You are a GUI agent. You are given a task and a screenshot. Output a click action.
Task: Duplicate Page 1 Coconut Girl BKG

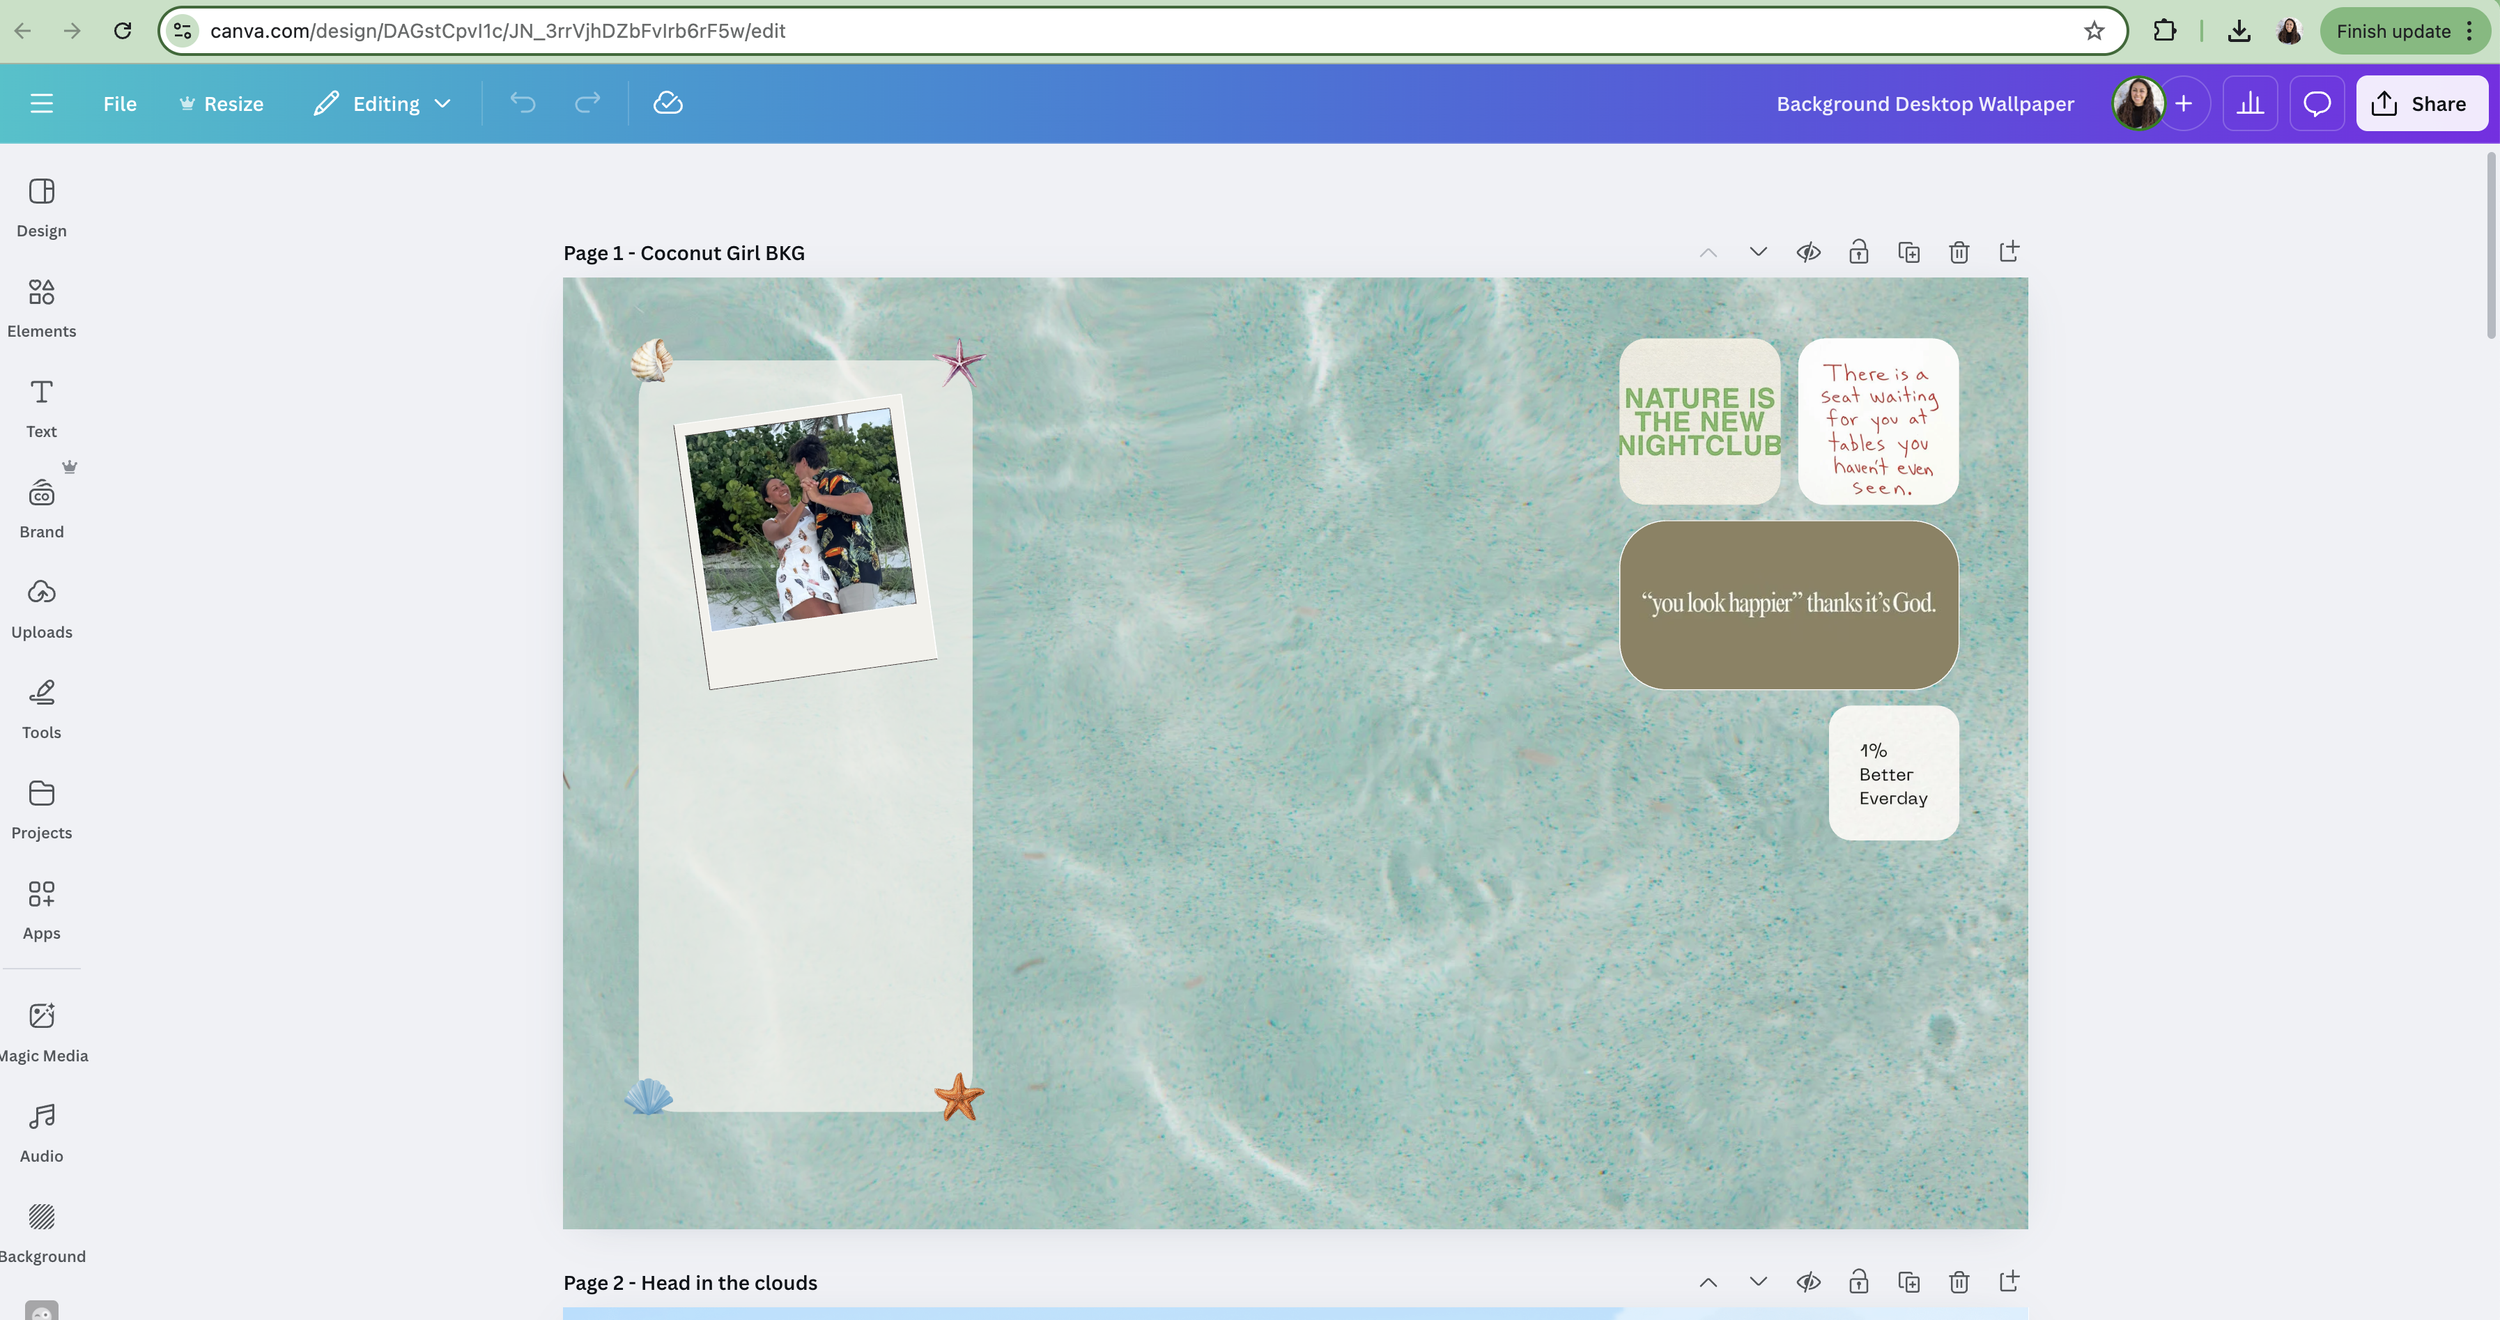coord(1908,253)
